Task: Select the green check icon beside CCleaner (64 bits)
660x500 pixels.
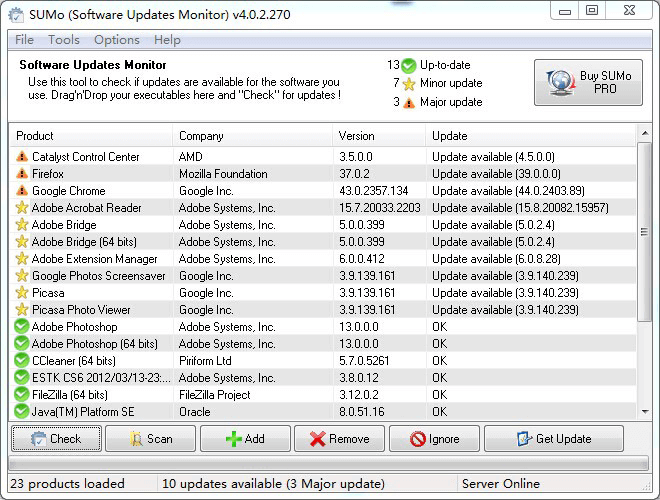Action: [x=21, y=361]
